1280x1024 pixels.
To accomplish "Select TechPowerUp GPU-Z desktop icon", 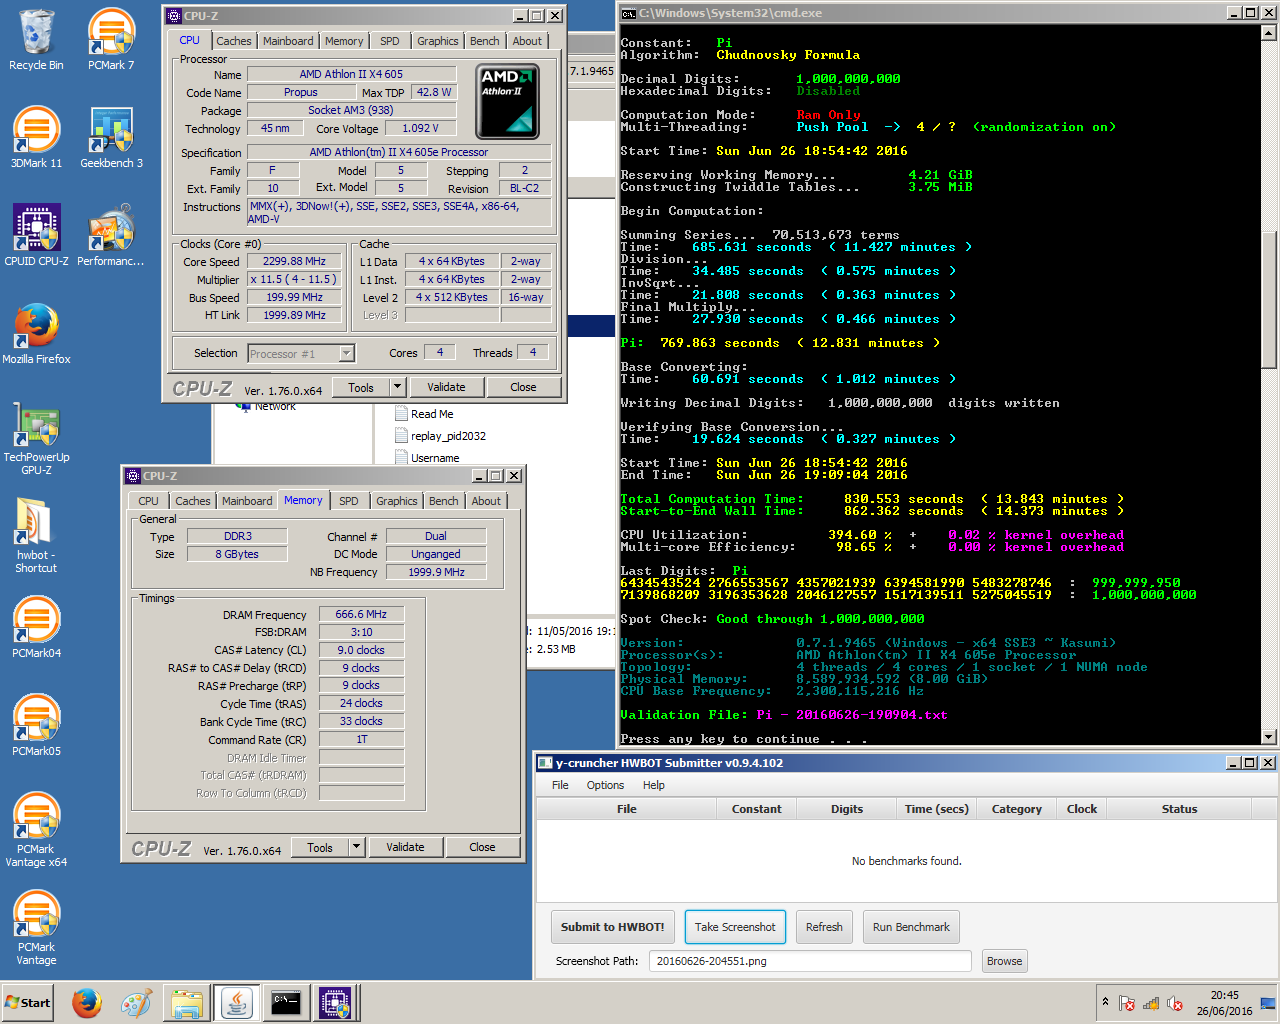I will pyautogui.click(x=36, y=438).
